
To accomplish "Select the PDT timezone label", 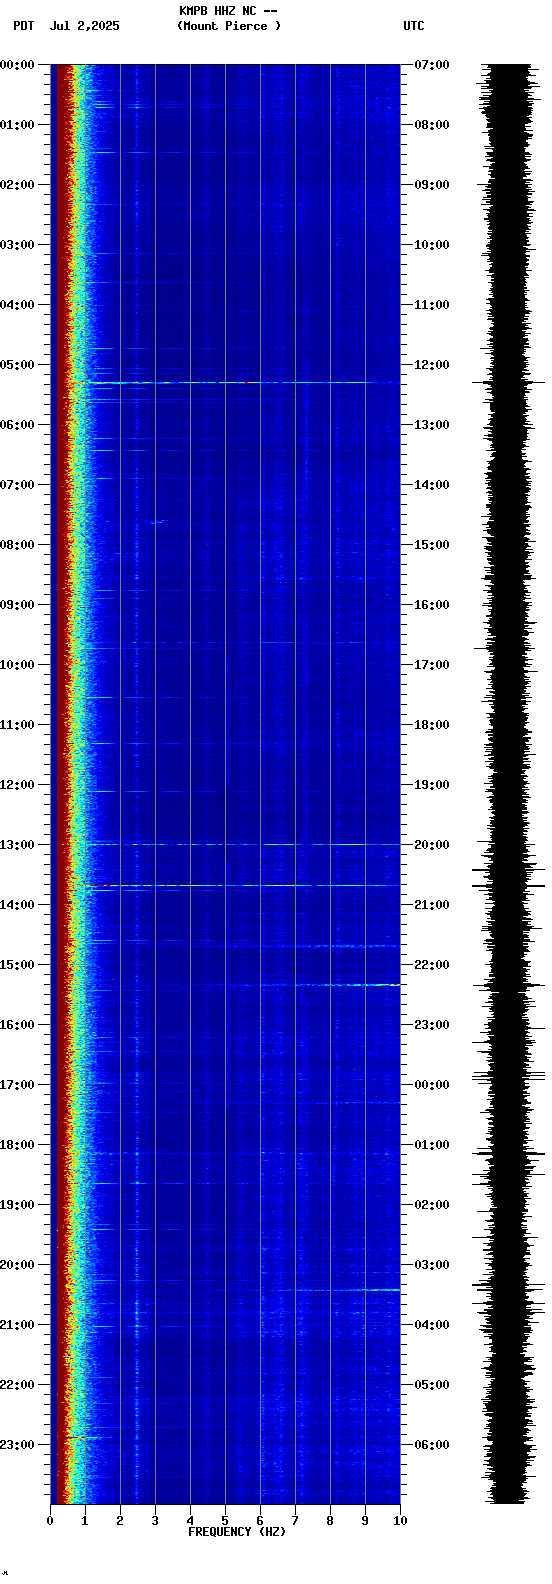I will click(23, 26).
